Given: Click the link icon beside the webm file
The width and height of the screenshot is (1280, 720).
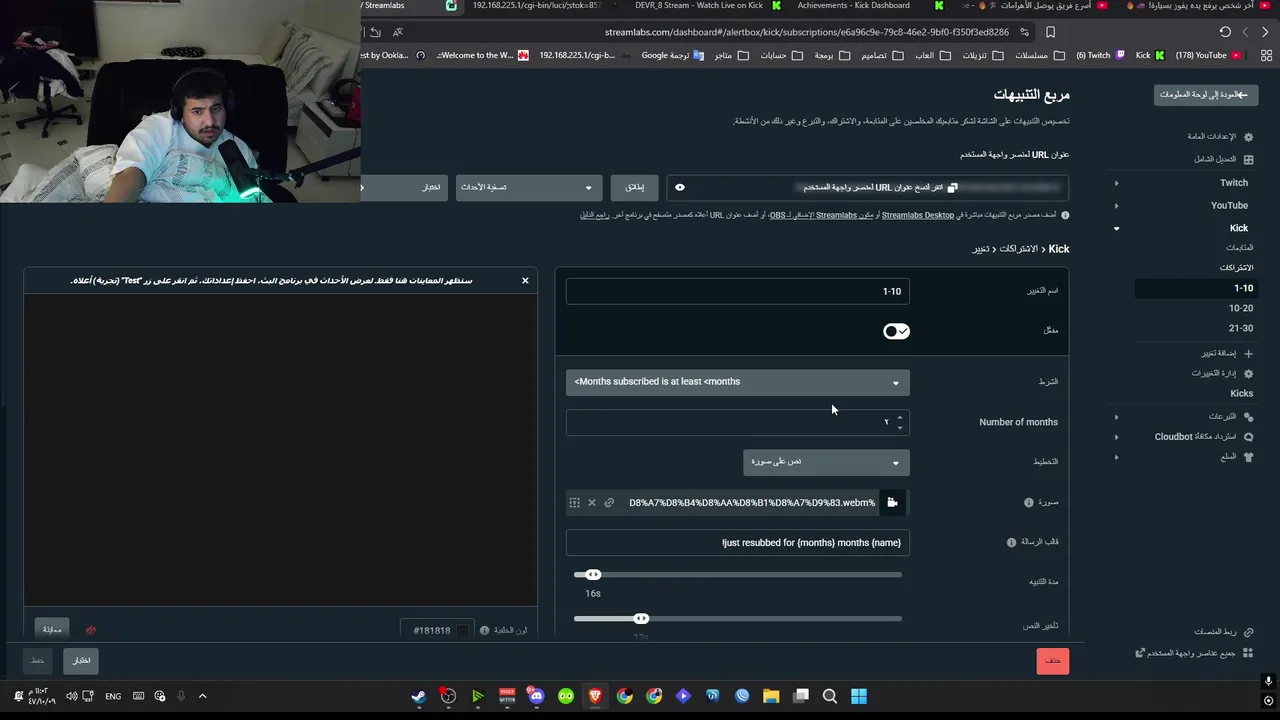Looking at the screenshot, I should [609, 503].
